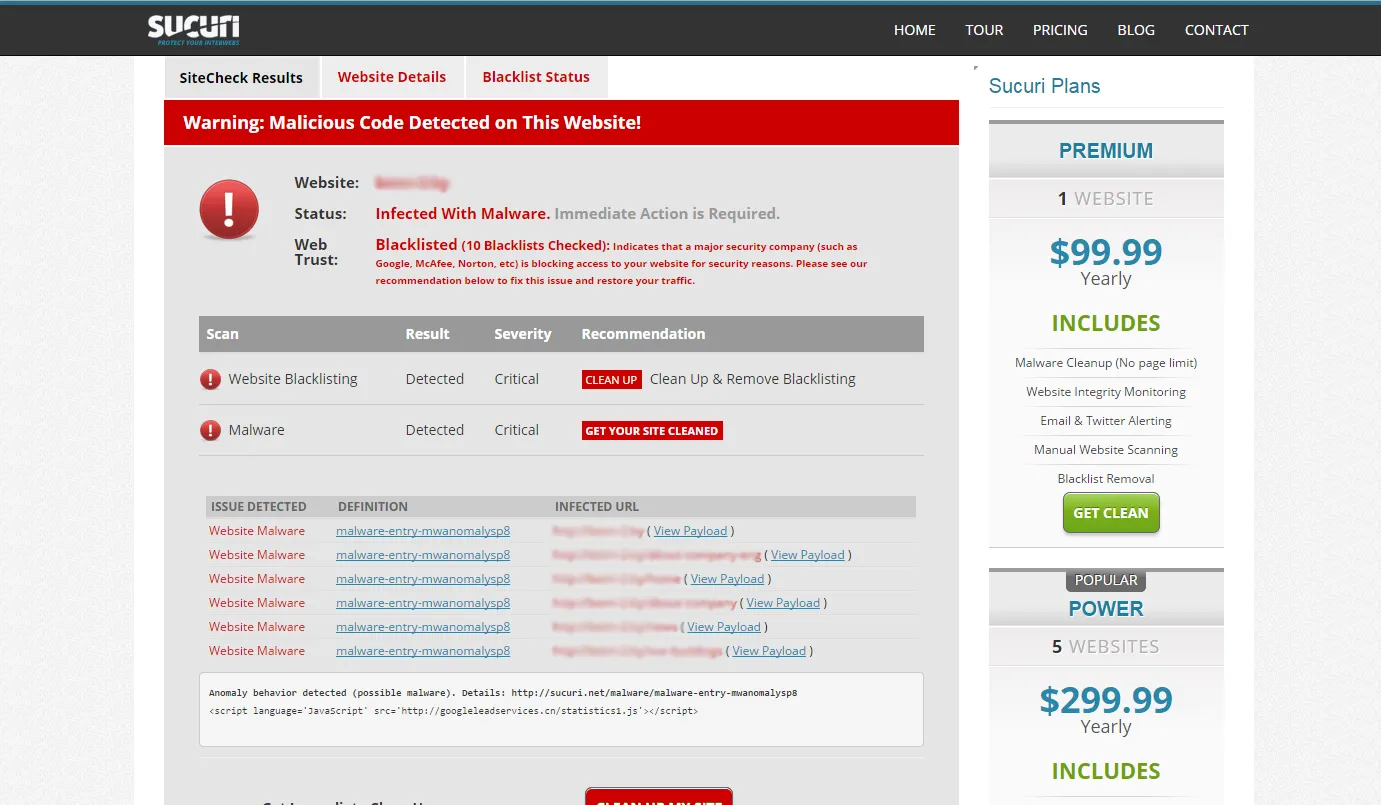Open the TOUR menu item
The width and height of the screenshot is (1381, 805).
click(x=984, y=30)
